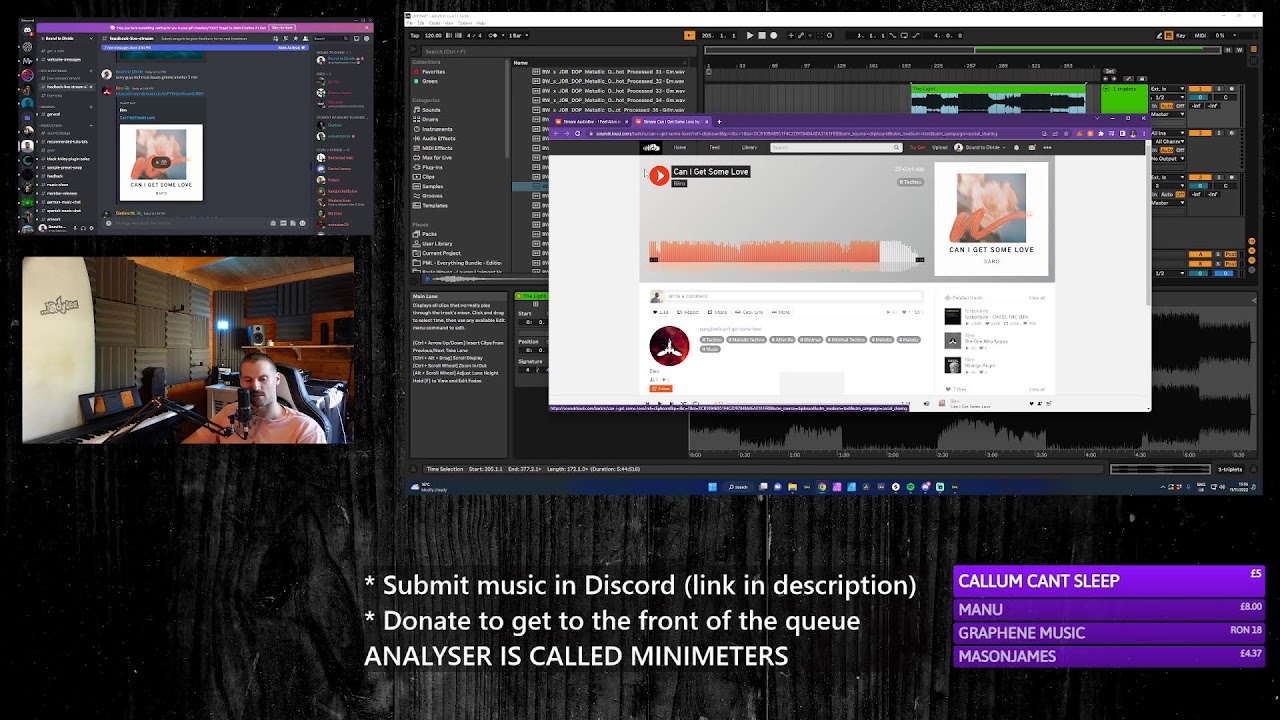
Task: Click SoundCloud Upload link
Action: click(x=940, y=147)
